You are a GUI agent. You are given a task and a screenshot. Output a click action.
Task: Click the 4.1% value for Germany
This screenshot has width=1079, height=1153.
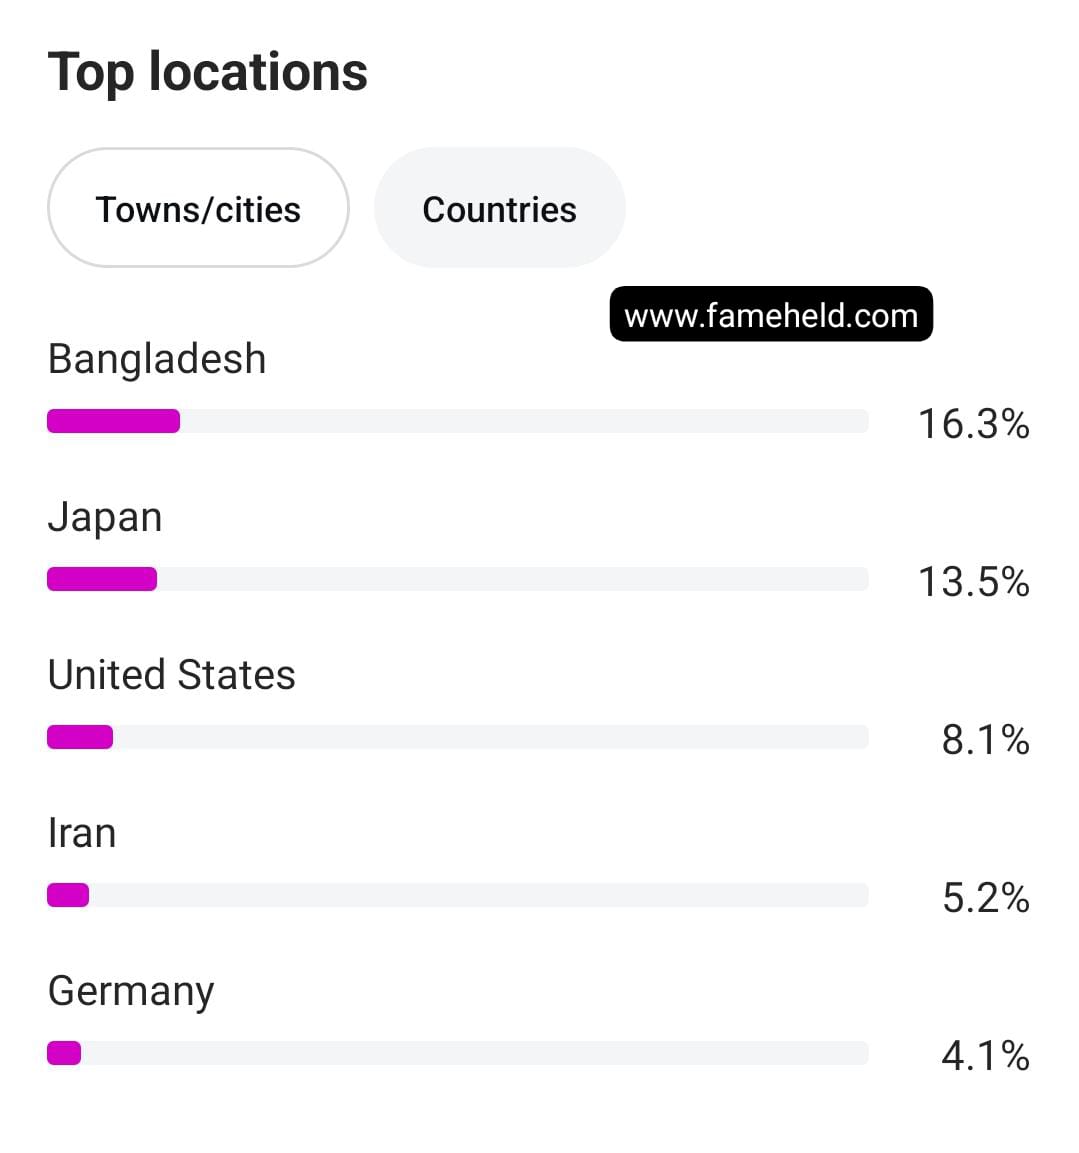pos(985,1056)
